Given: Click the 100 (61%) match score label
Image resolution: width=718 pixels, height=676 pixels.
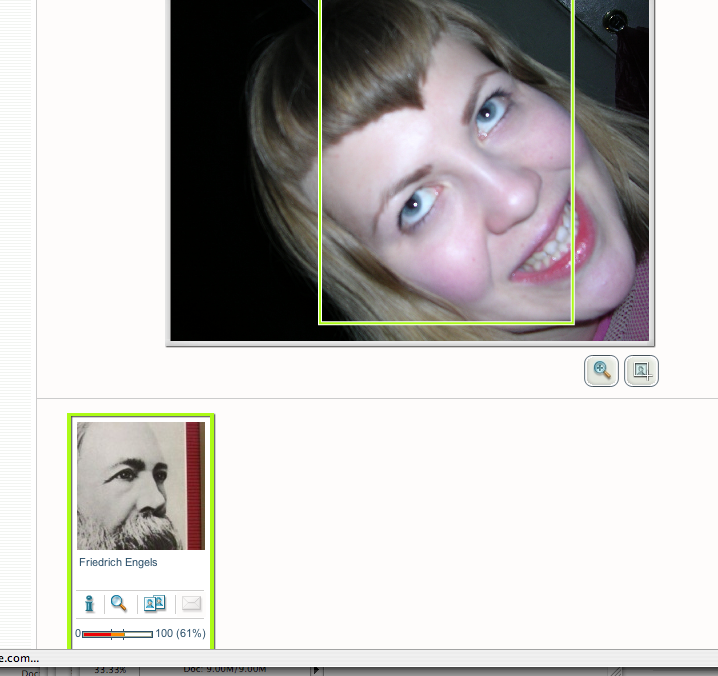Looking at the screenshot, I should (180, 634).
